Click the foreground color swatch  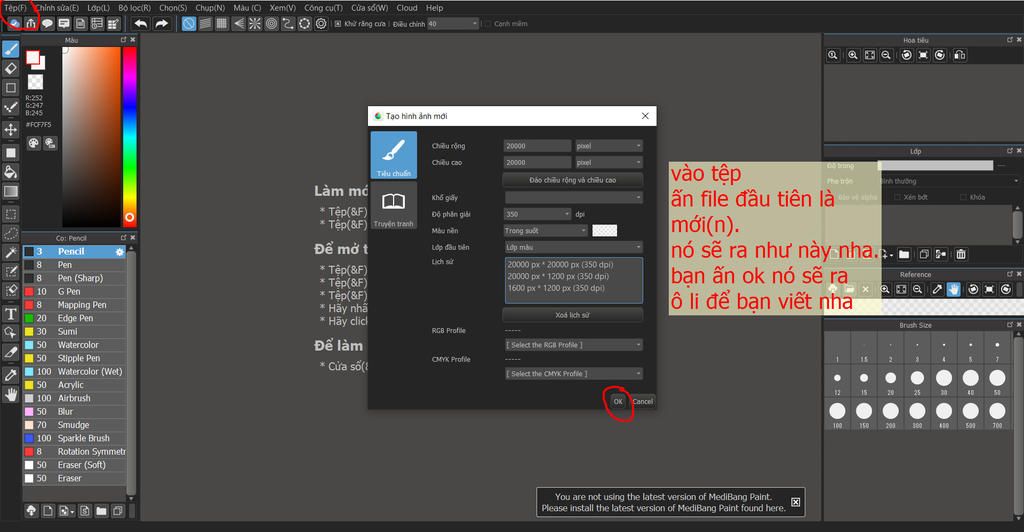(33, 57)
